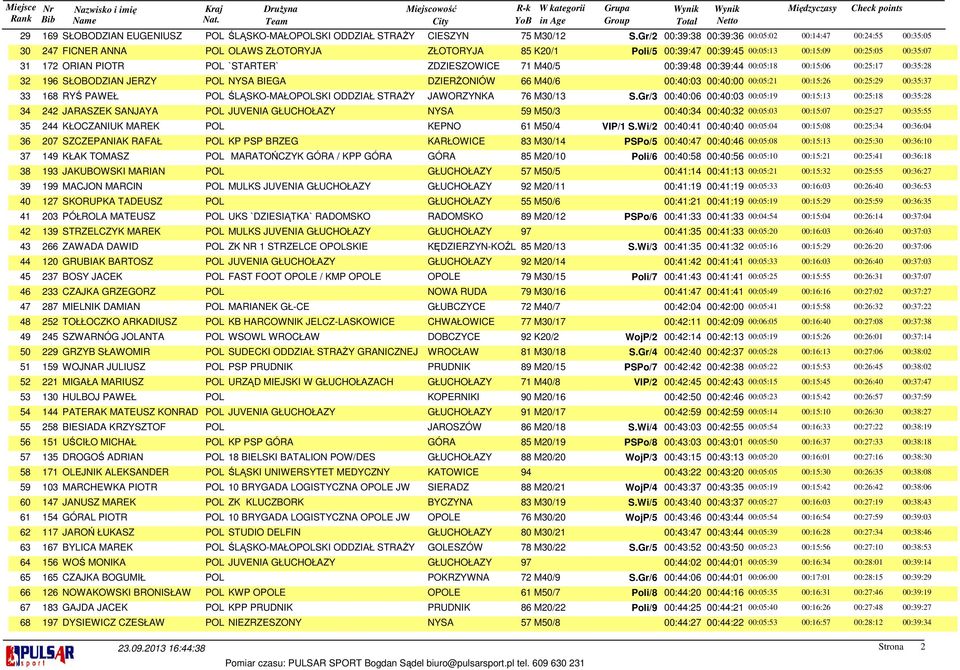Click name WOŚ MONIKA
This screenshot has width=960, height=670.
(94, 562)
